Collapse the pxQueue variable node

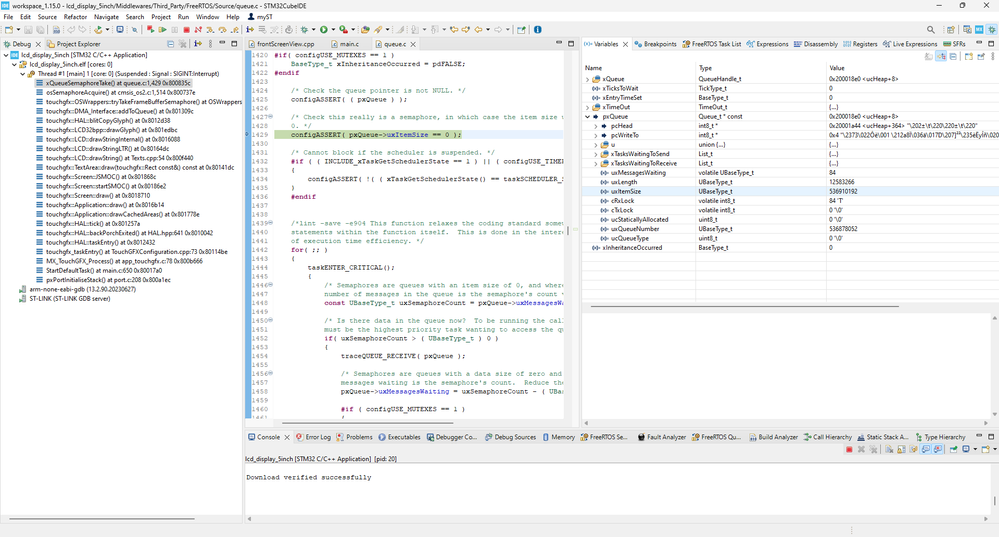click(x=587, y=116)
